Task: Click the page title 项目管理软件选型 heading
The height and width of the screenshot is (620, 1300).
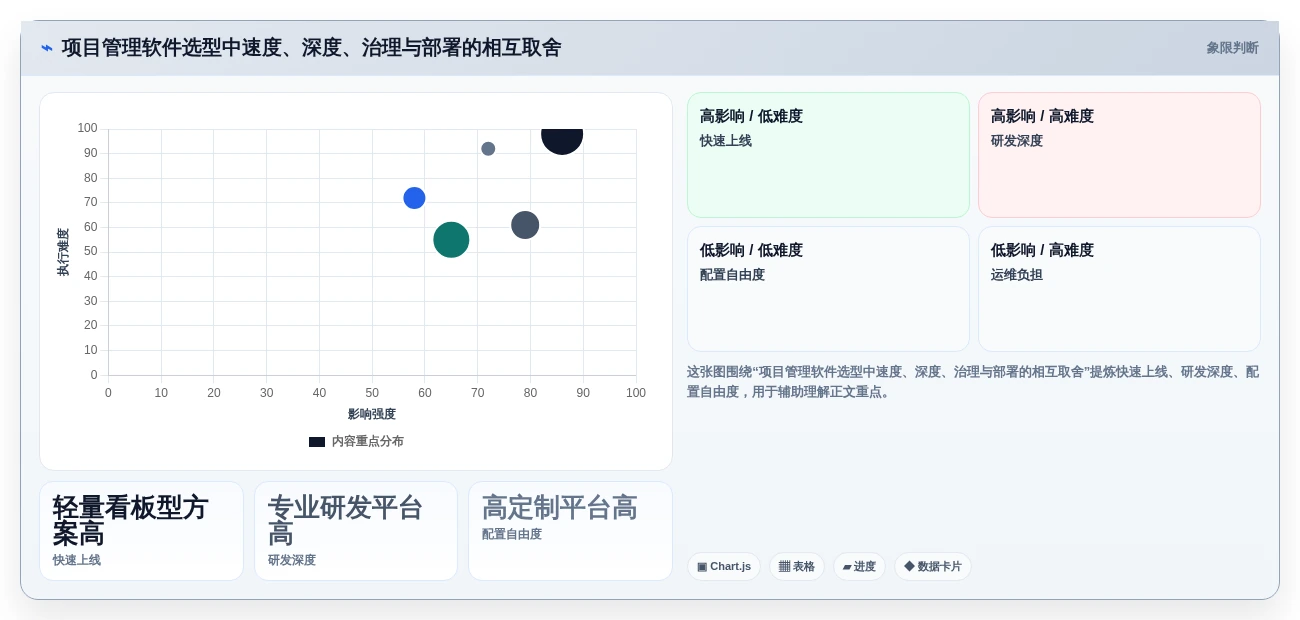Action: point(312,48)
